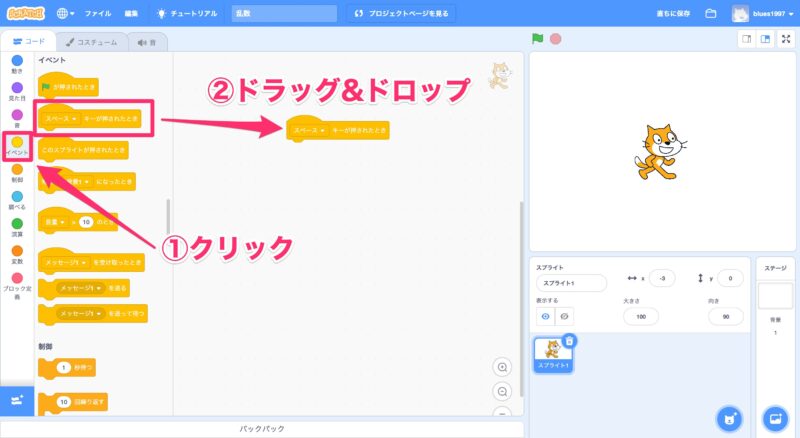The width and height of the screenshot is (800, 438).
Task: Toggle the show sprite eye icon
Action: click(545, 316)
